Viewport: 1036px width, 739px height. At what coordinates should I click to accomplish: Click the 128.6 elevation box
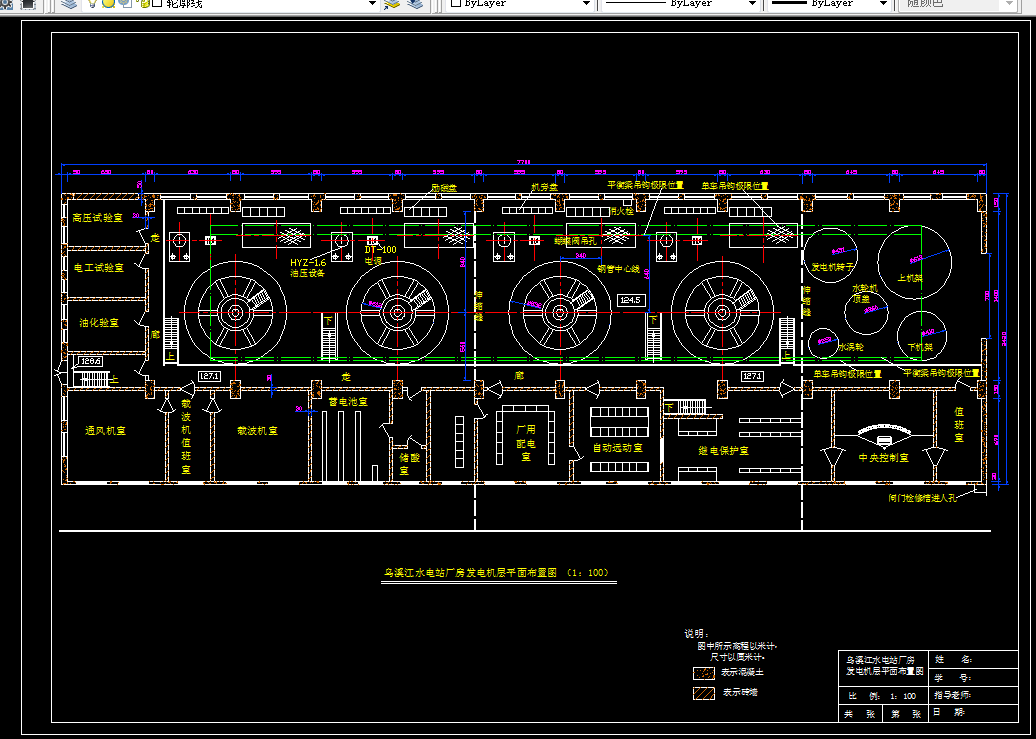(x=90, y=362)
